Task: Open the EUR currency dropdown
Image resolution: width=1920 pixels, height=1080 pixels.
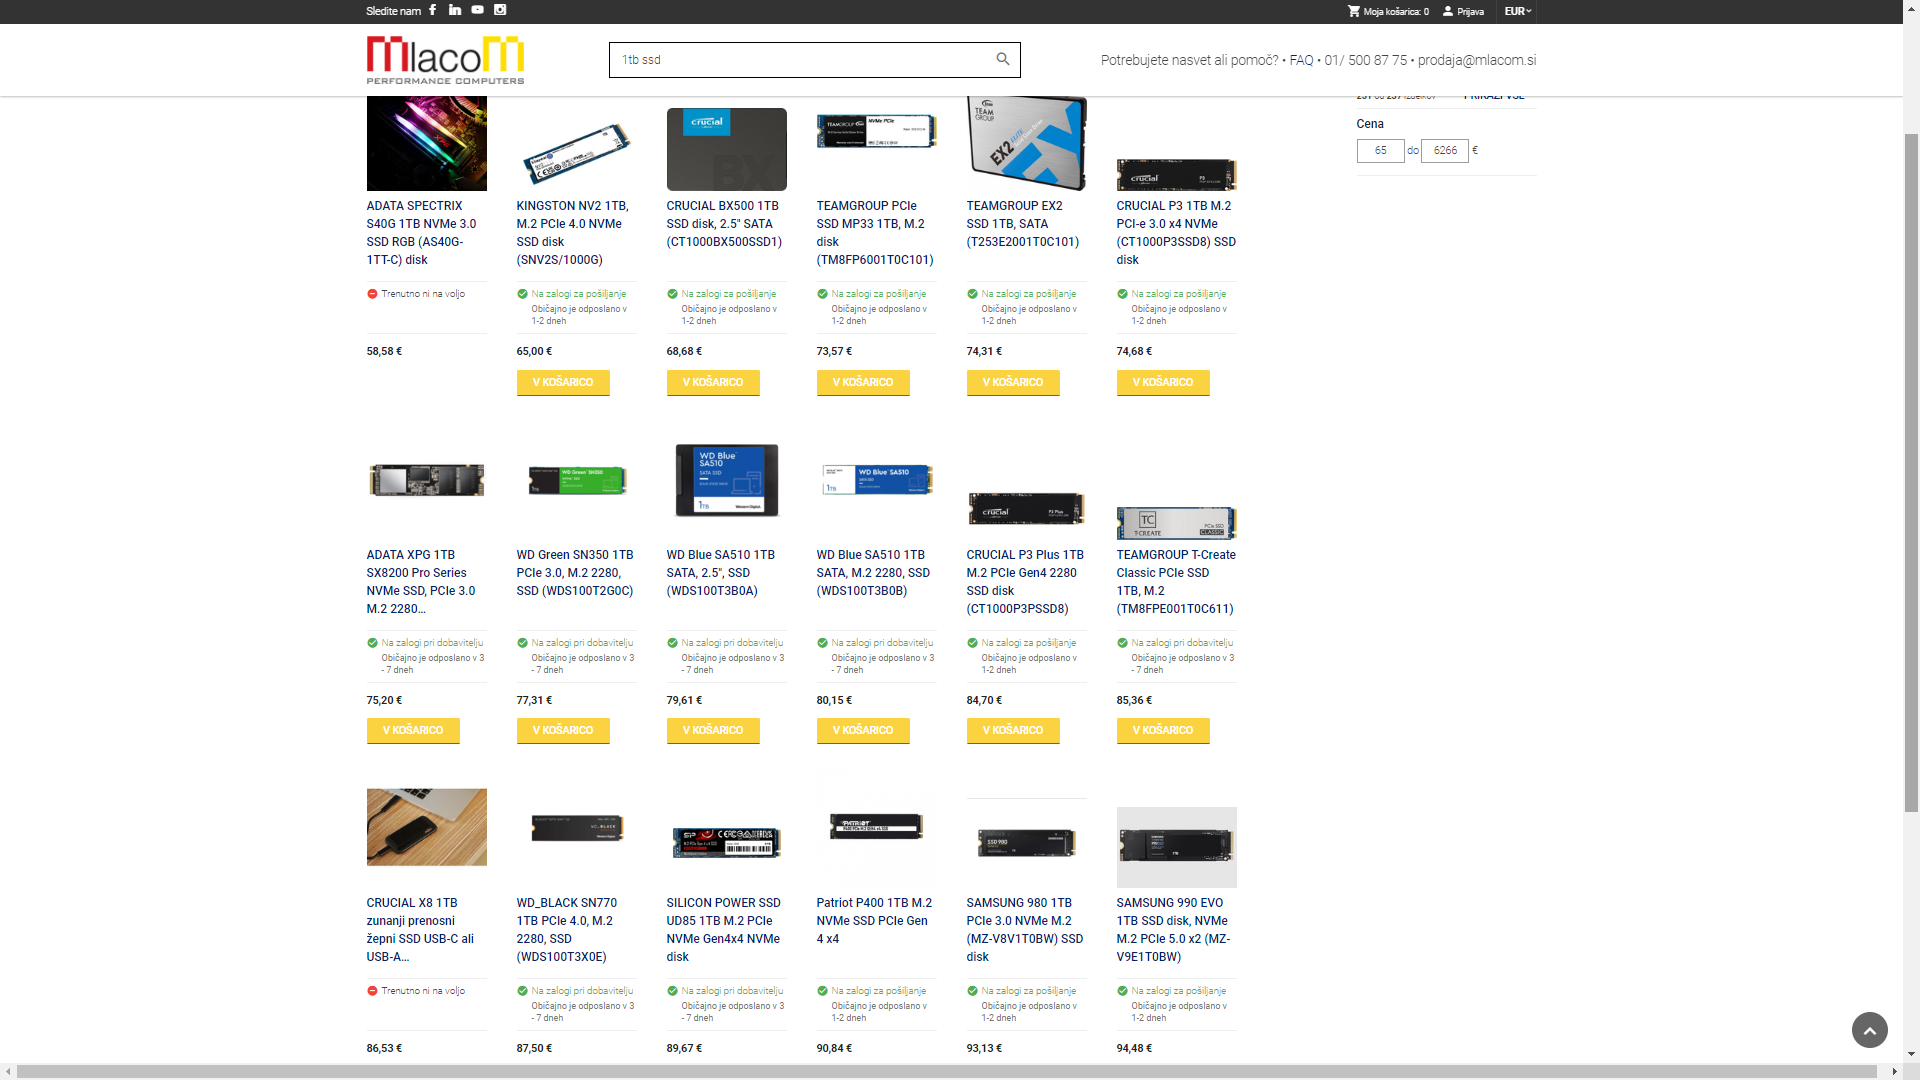Action: [1517, 12]
